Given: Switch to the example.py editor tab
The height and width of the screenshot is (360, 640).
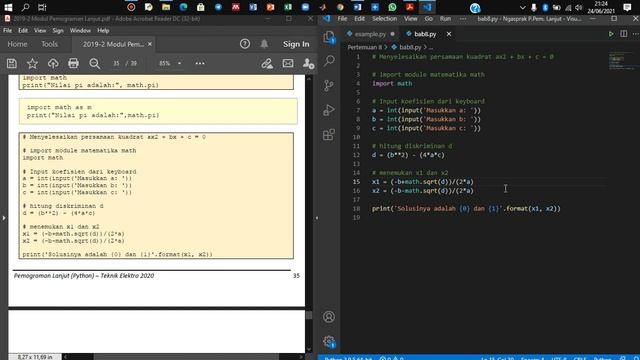Looking at the screenshot, I should click(371, 34).
